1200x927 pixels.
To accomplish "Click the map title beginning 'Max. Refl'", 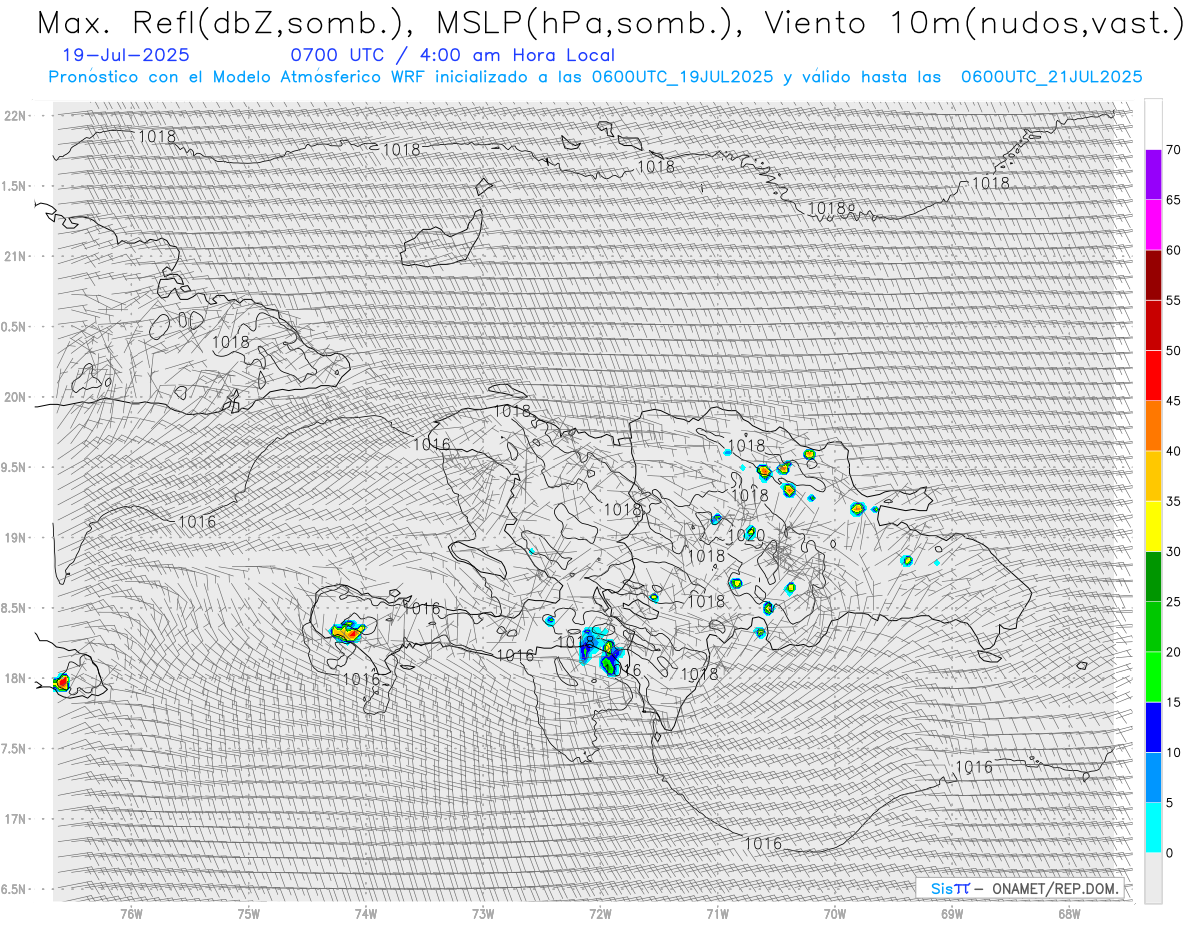I will point(609,23).
